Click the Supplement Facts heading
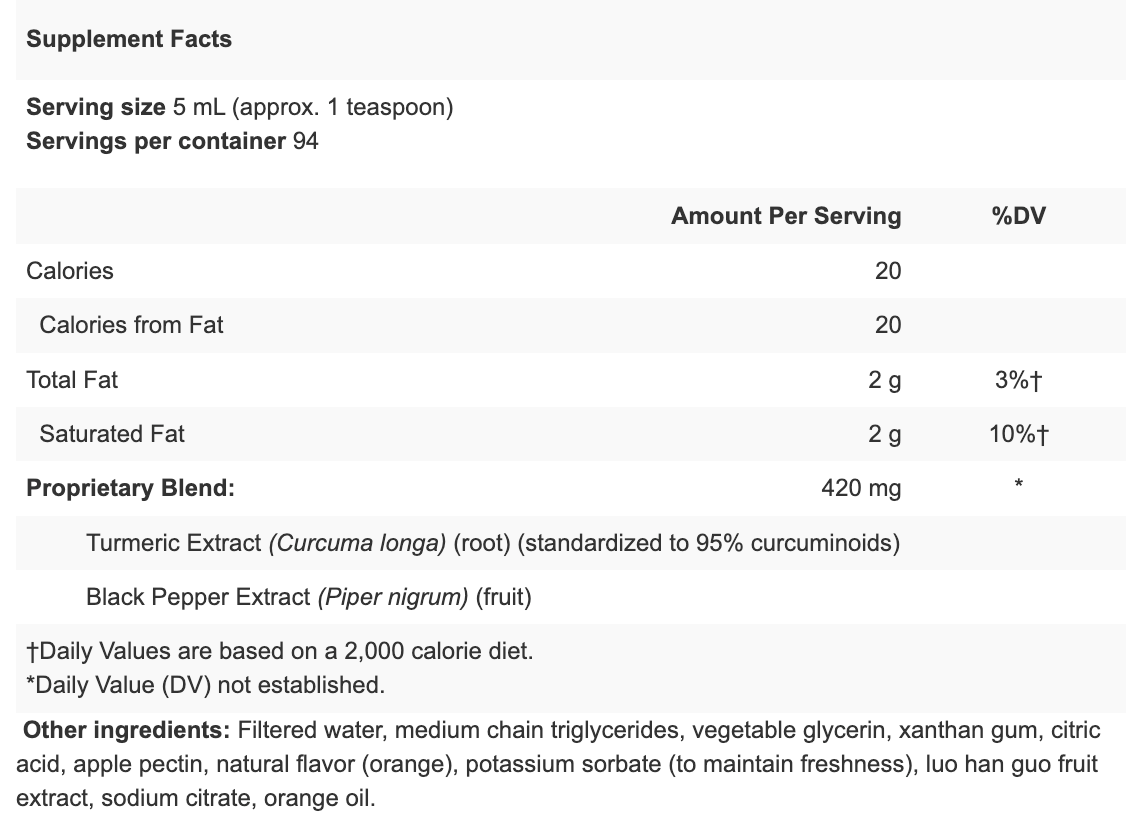Viewport: 1142px width, 836px height. (129, 40)
